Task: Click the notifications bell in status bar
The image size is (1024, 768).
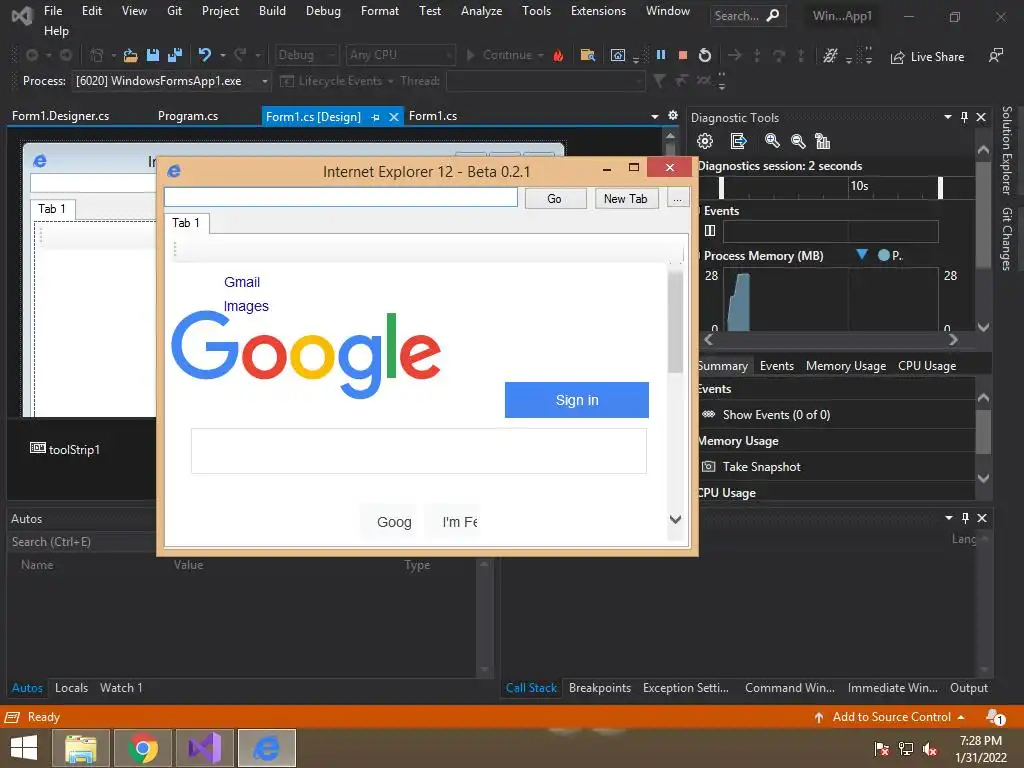Action: 995,717
